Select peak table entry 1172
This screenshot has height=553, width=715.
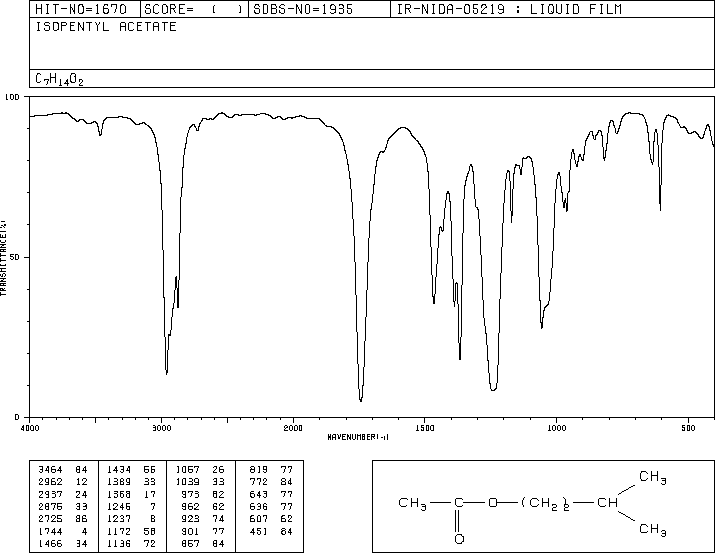coord(131,531)
